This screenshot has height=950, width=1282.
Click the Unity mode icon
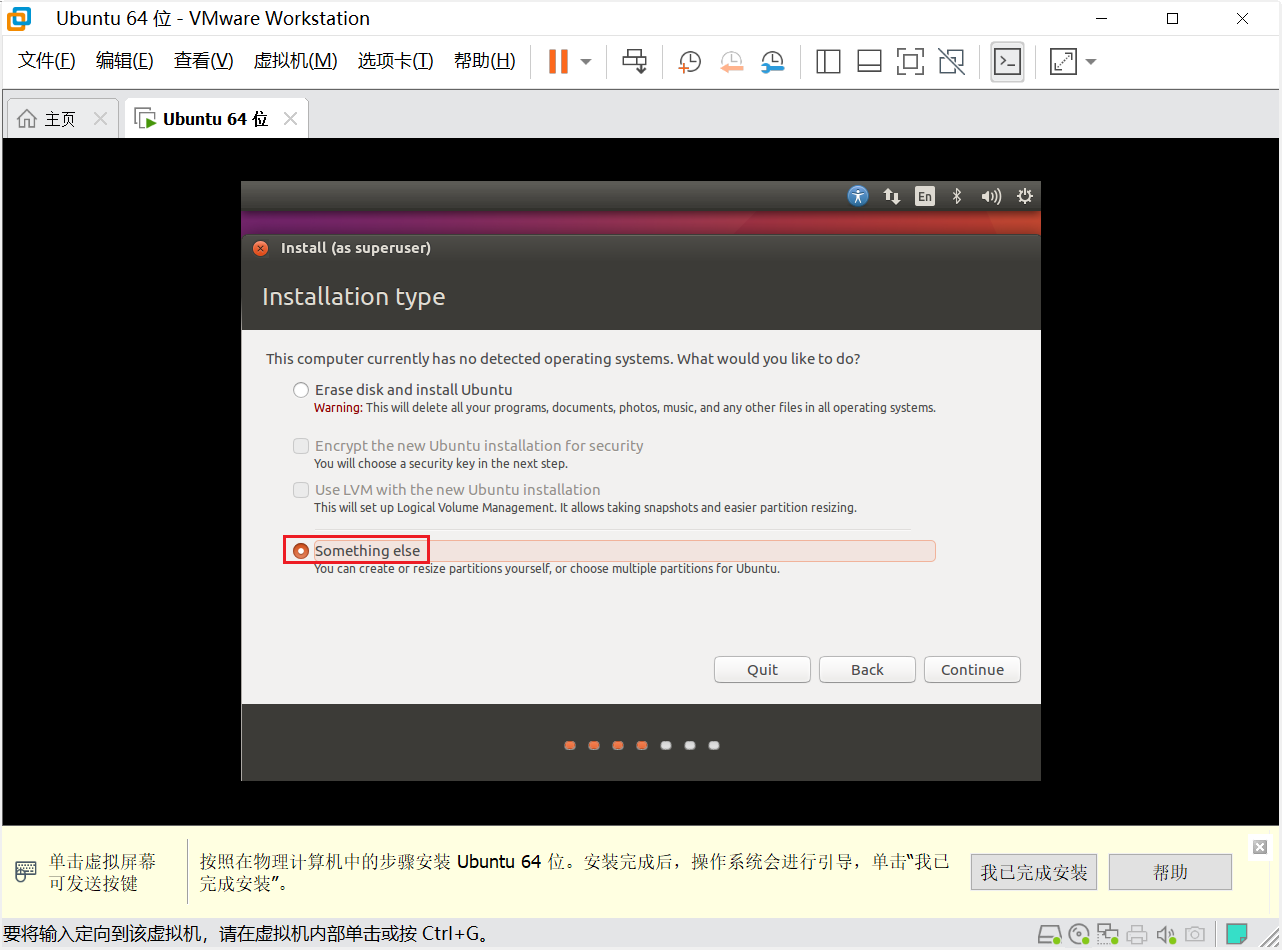point(952,62)
